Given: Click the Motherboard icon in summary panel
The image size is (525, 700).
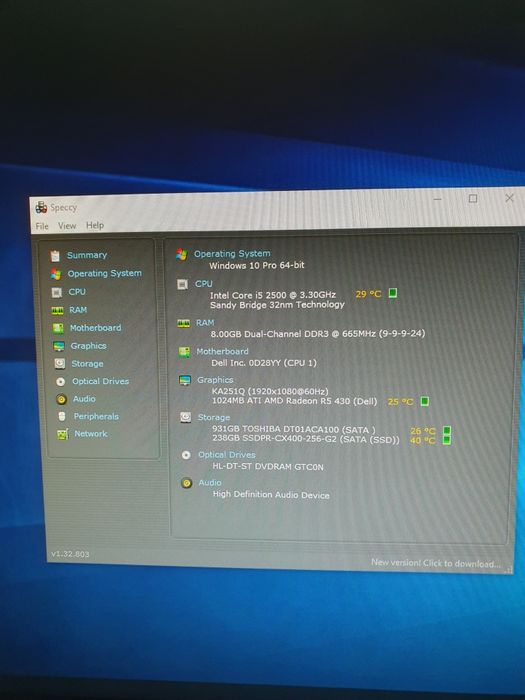Looking at the screenshot, I should click(x=184, y=352).
